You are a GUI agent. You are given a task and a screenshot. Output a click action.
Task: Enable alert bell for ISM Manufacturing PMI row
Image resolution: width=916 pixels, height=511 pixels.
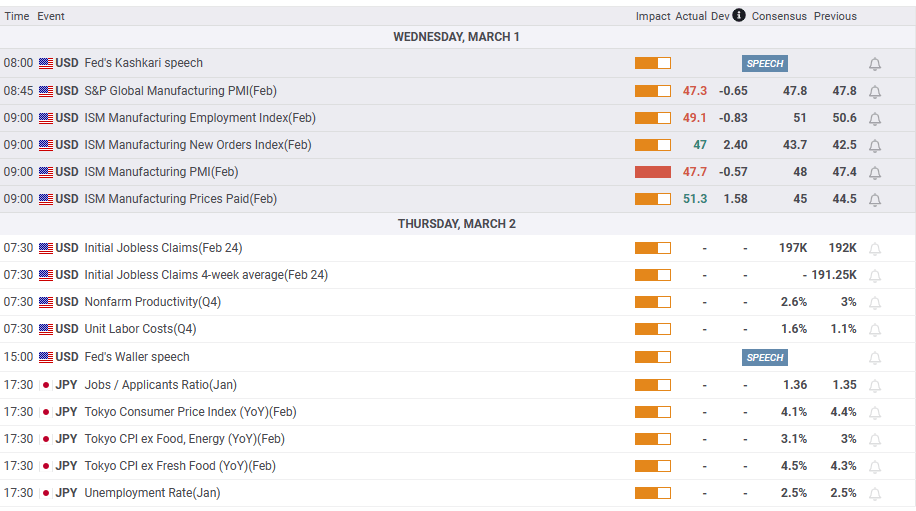875,173
